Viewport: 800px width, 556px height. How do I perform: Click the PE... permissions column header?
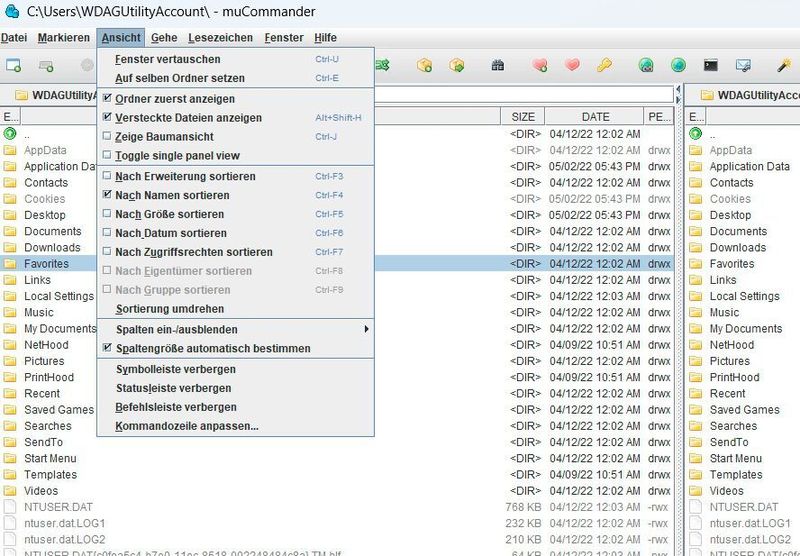pyautogui.click(x=659, y=116)
